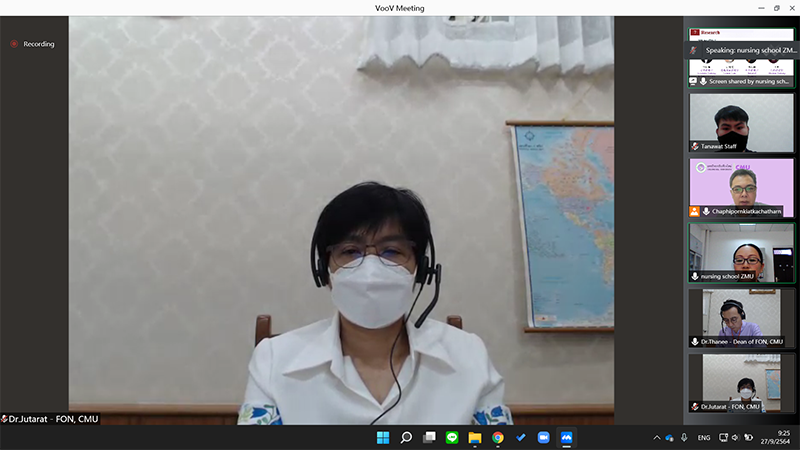Open the blue checkmark To Do app
Viewport: 800px width, 450px height.
point(521,438)
